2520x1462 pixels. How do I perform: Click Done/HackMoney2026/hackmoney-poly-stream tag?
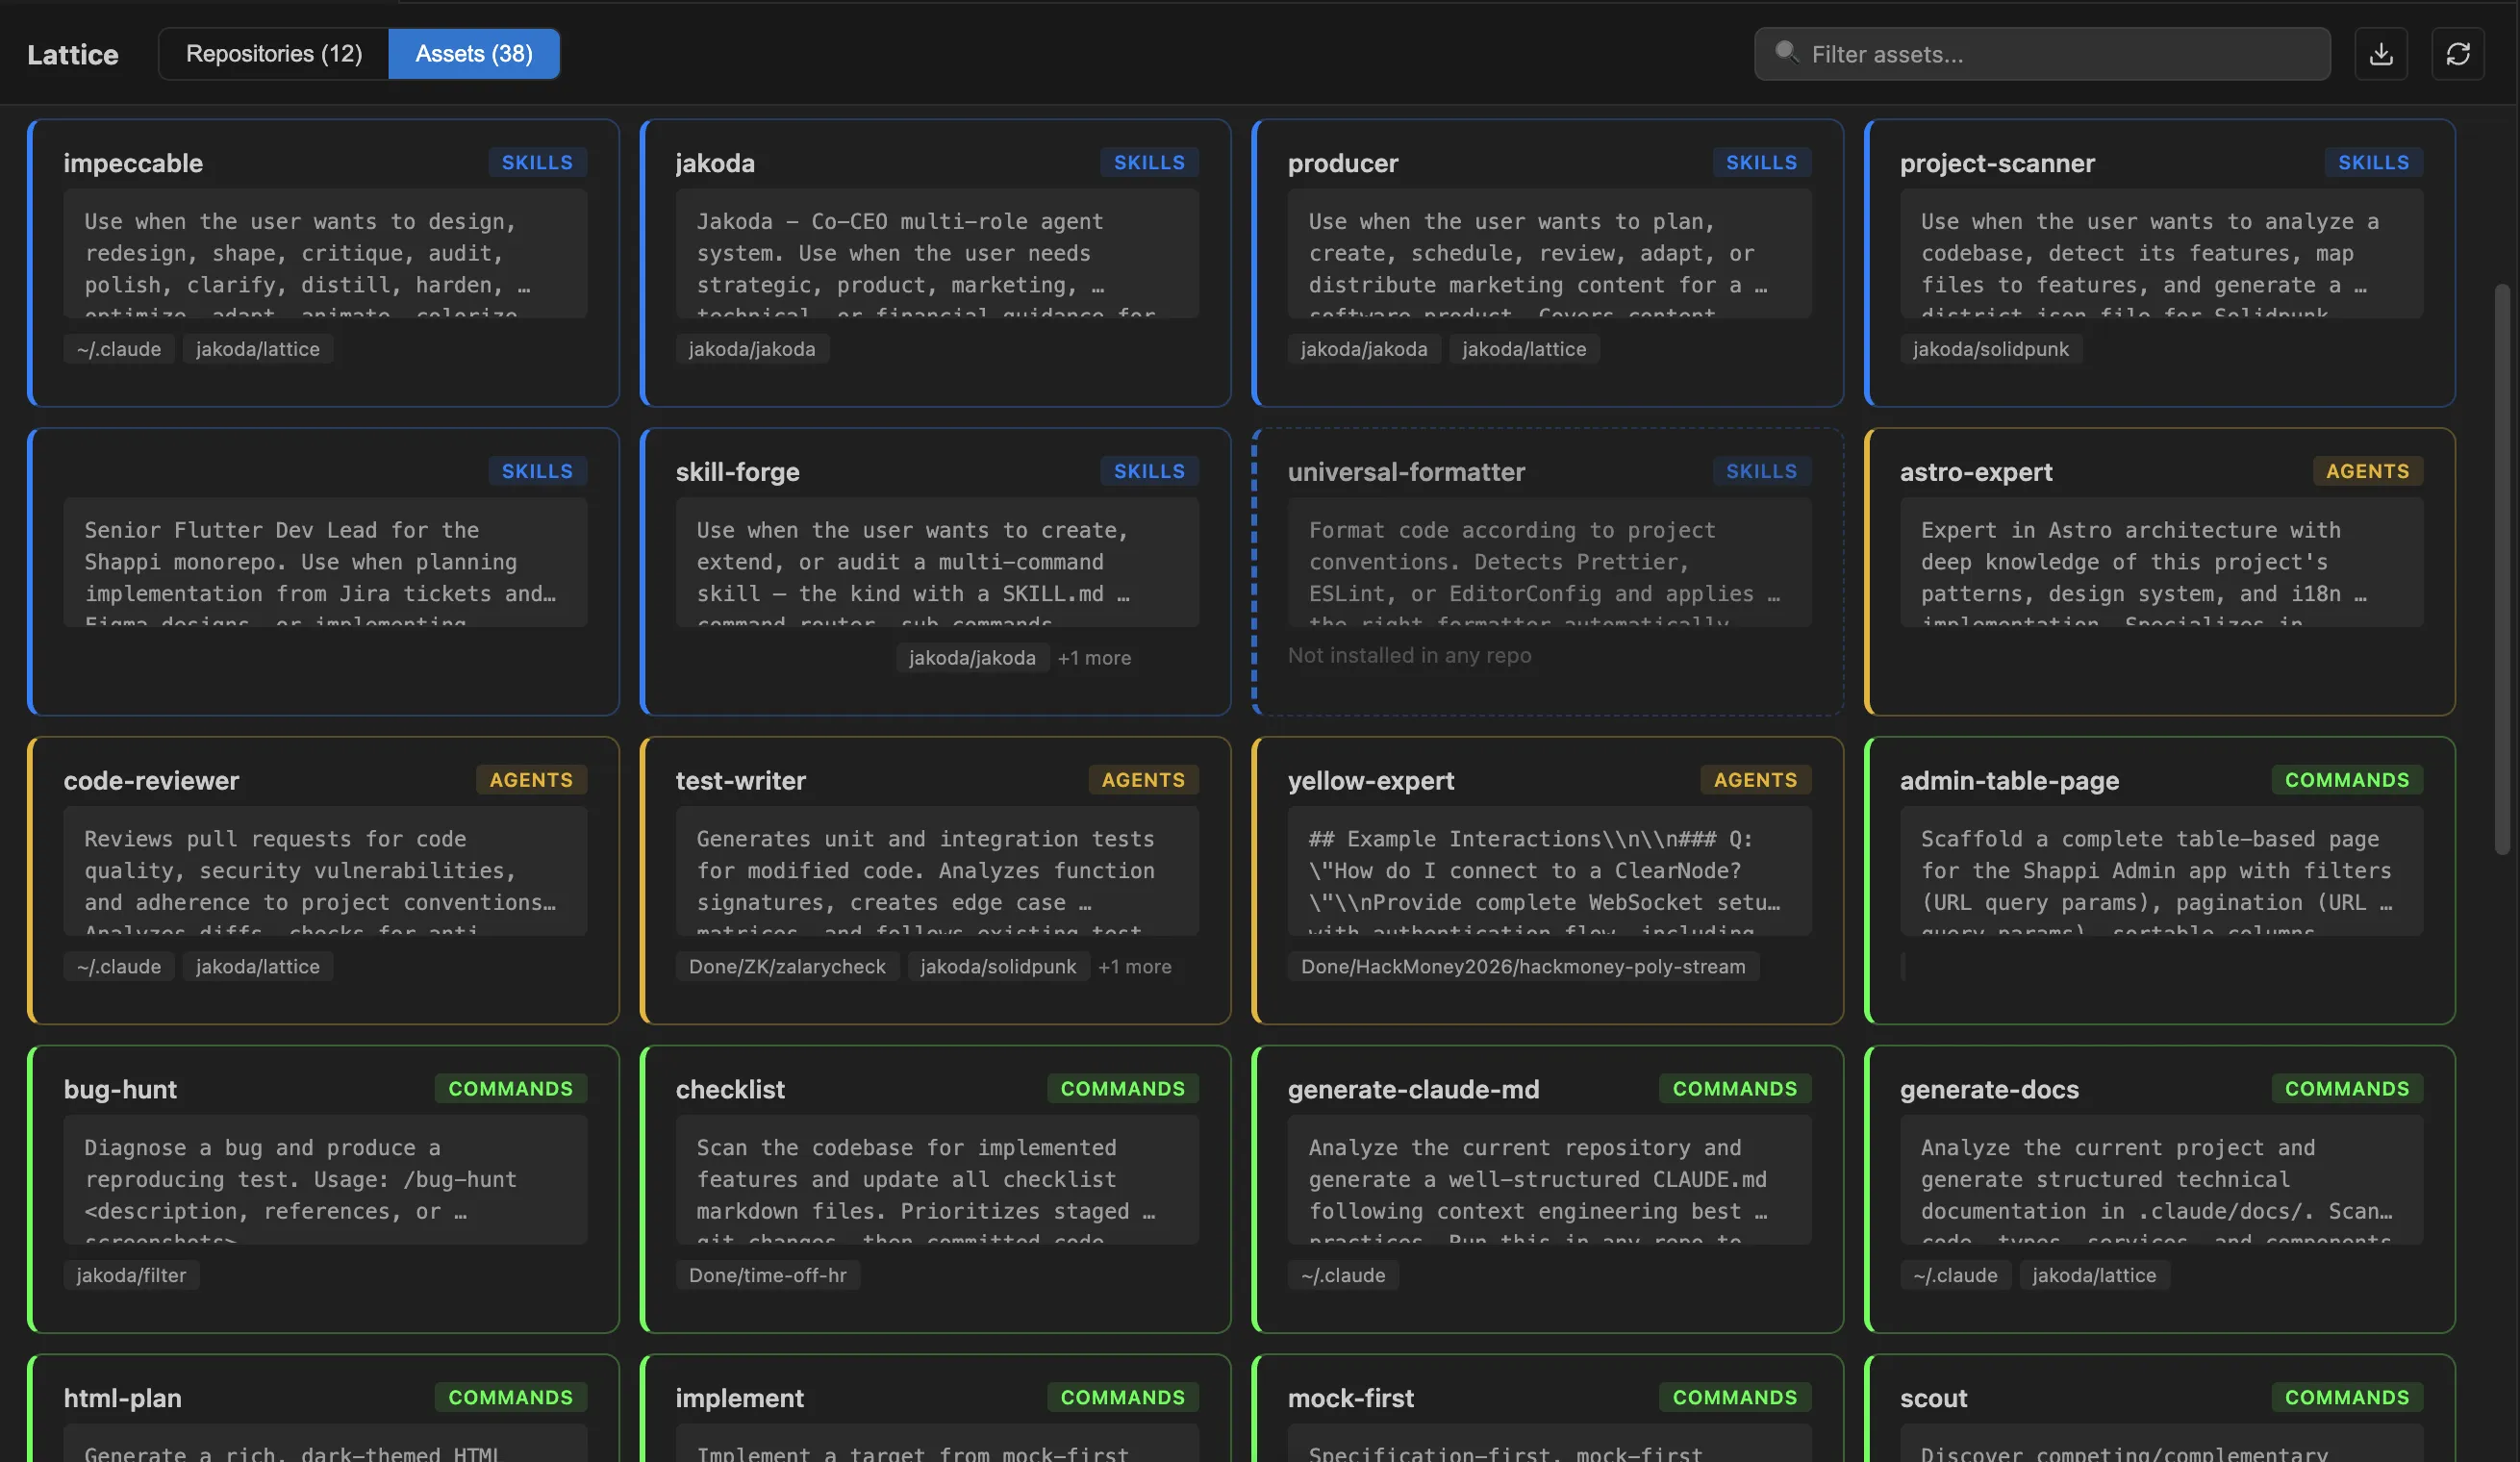click(1523, 967)
